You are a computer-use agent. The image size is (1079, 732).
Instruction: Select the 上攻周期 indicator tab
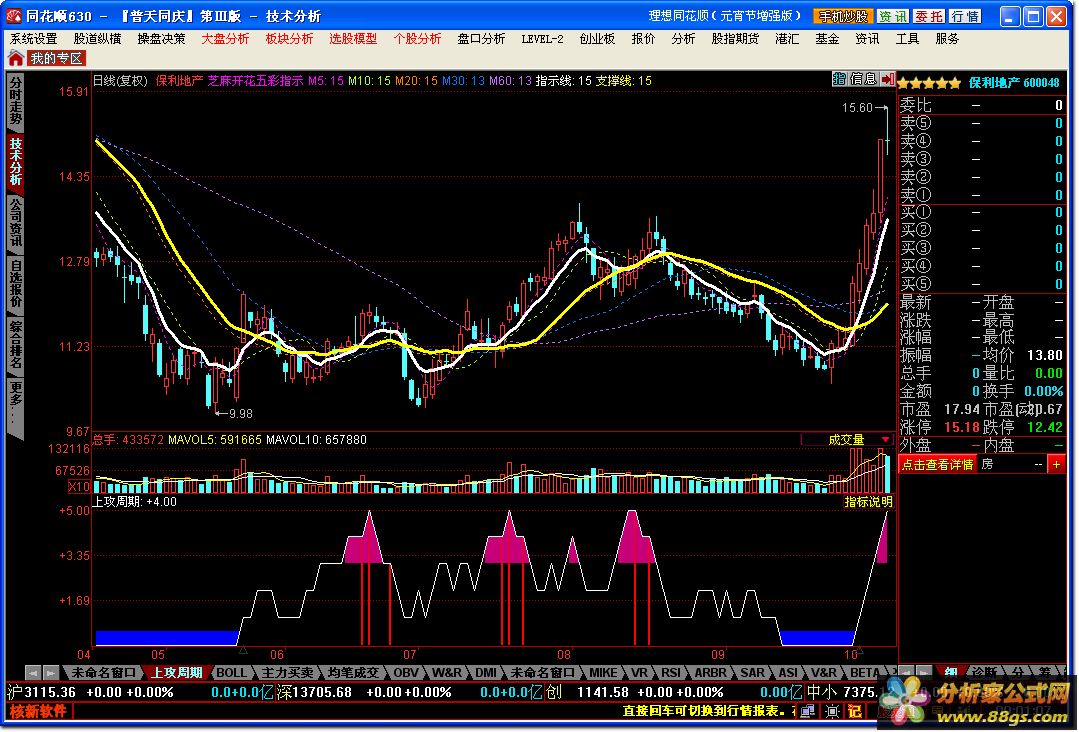point(177,673)
